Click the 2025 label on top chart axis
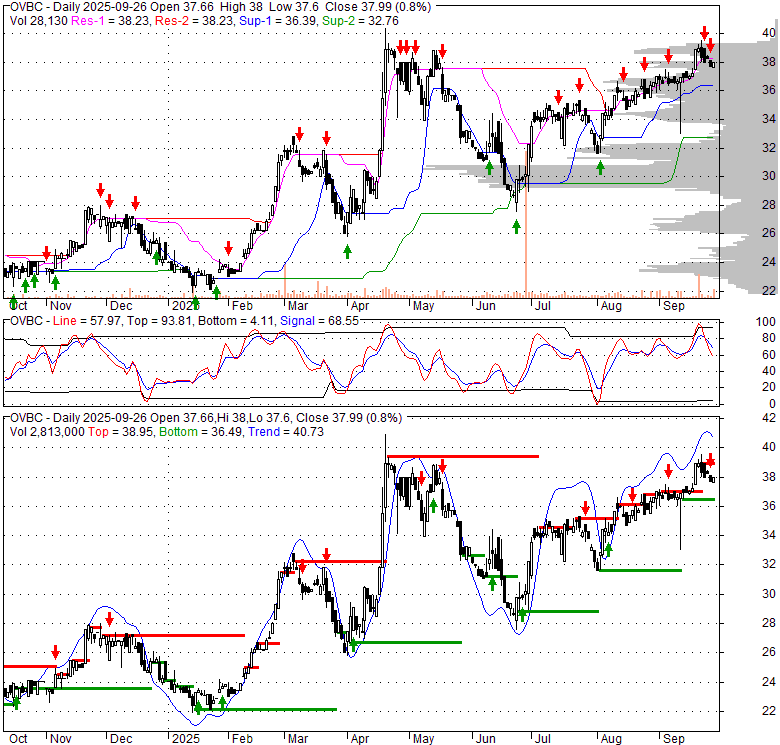Image resolution: width=780 pixels, height=745 pixels. coord(186,306)
